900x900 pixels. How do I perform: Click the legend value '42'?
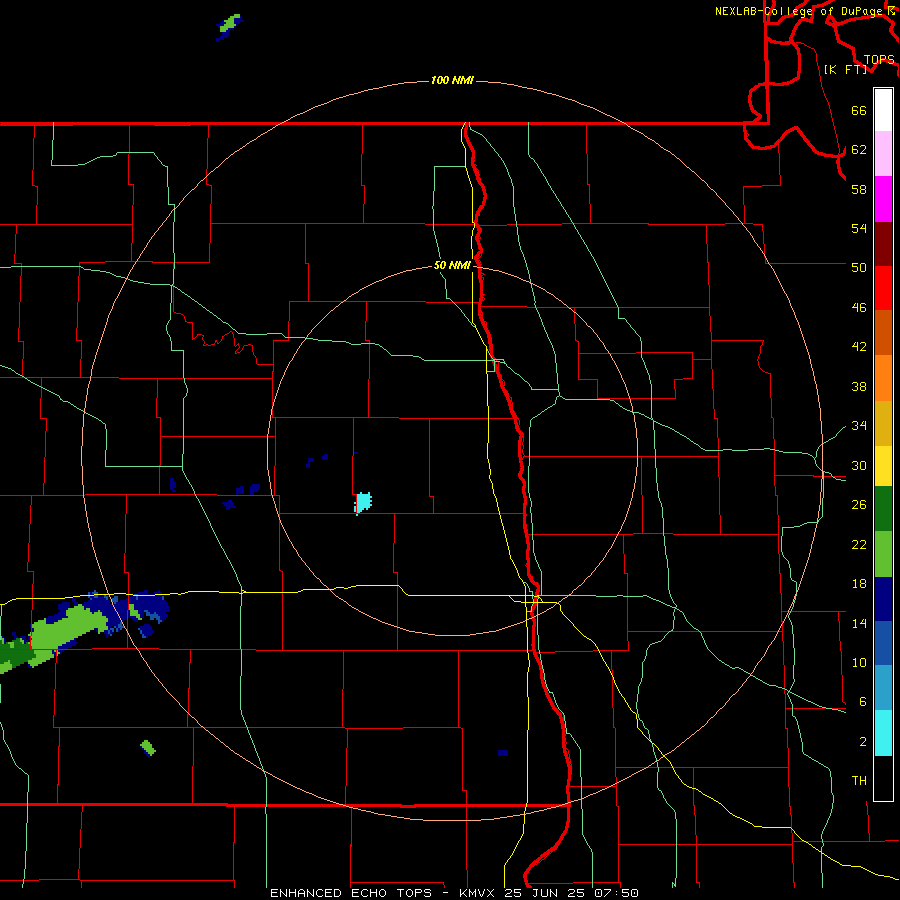tap(859, 347)
